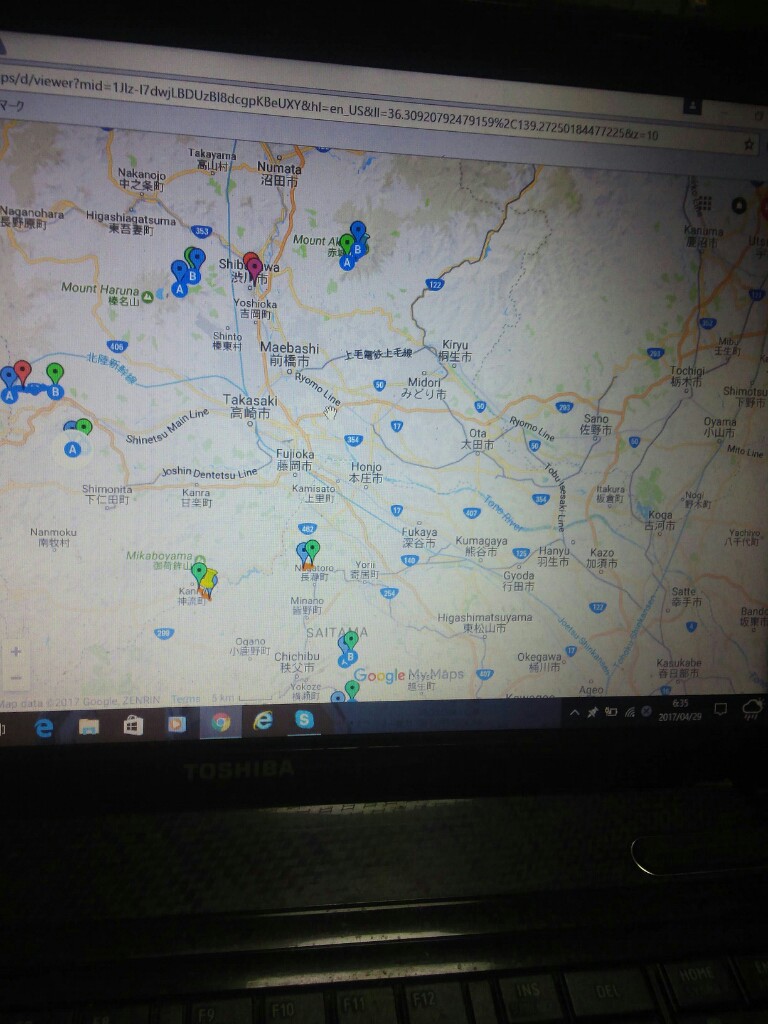Select the green pin beside Mikaboyama label
The width and height of the screenshot is (768, 1024).
point(199,573)
